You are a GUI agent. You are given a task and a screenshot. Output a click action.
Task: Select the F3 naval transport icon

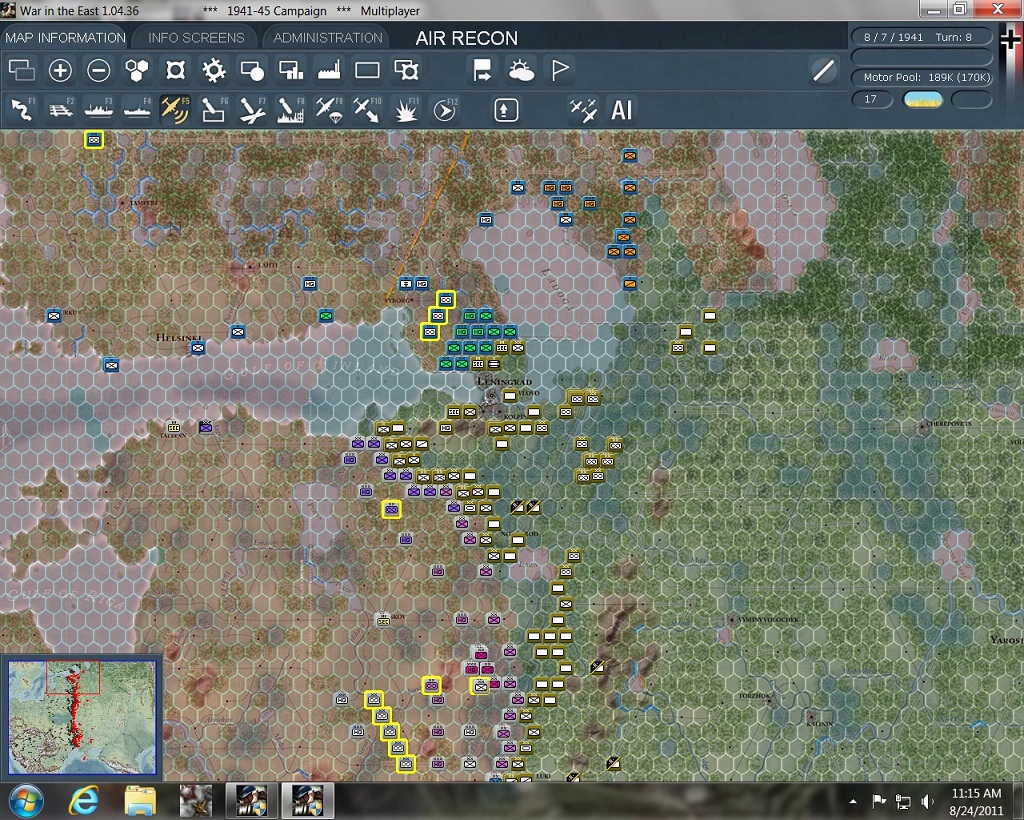99,110
